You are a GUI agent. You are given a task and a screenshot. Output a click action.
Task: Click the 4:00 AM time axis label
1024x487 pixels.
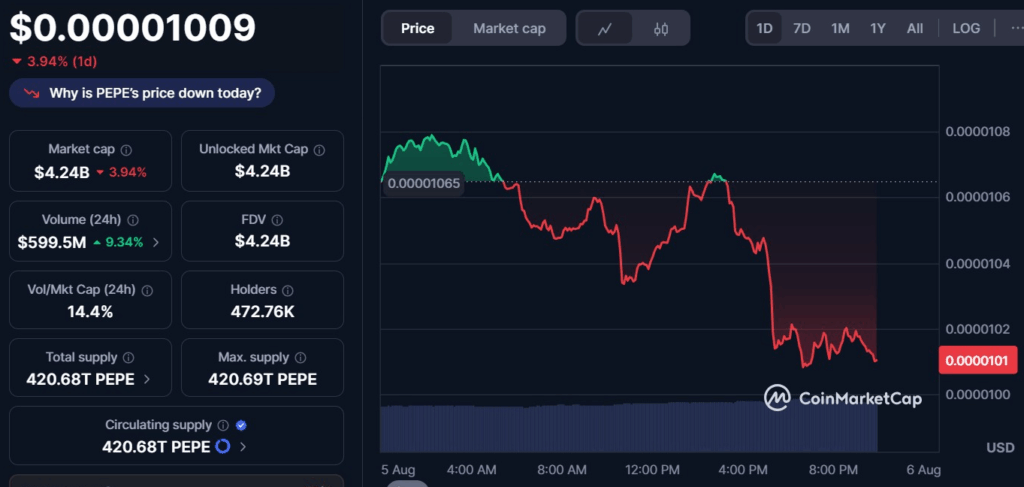click(472, 469)
